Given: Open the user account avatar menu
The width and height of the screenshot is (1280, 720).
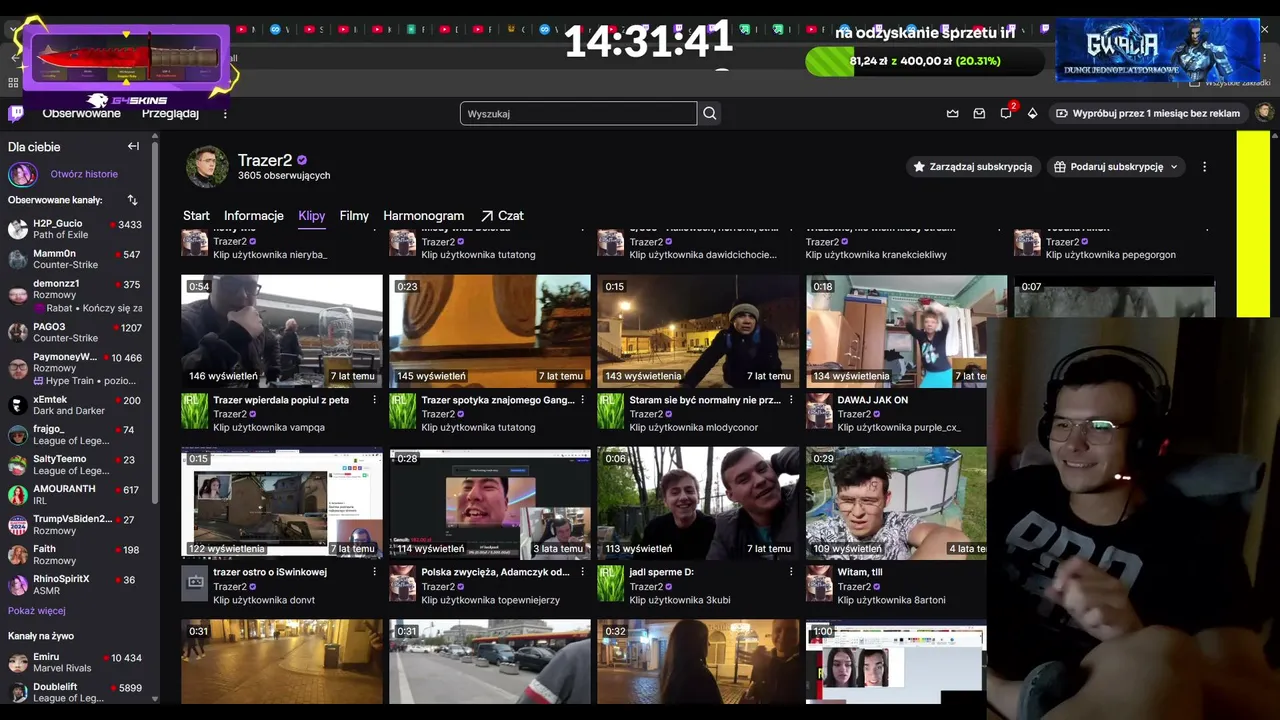Looking at the screenshot, I should click(1264, 113).
